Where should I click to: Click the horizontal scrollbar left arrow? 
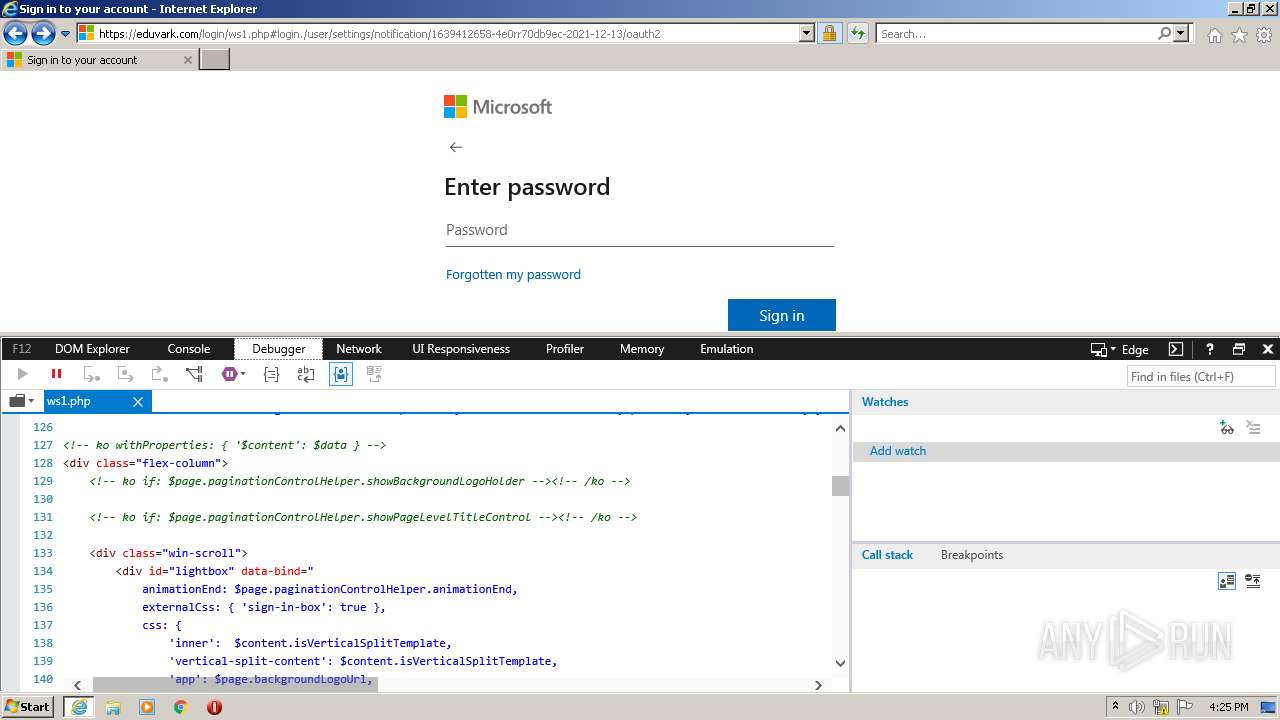click(x=77, y=685)
